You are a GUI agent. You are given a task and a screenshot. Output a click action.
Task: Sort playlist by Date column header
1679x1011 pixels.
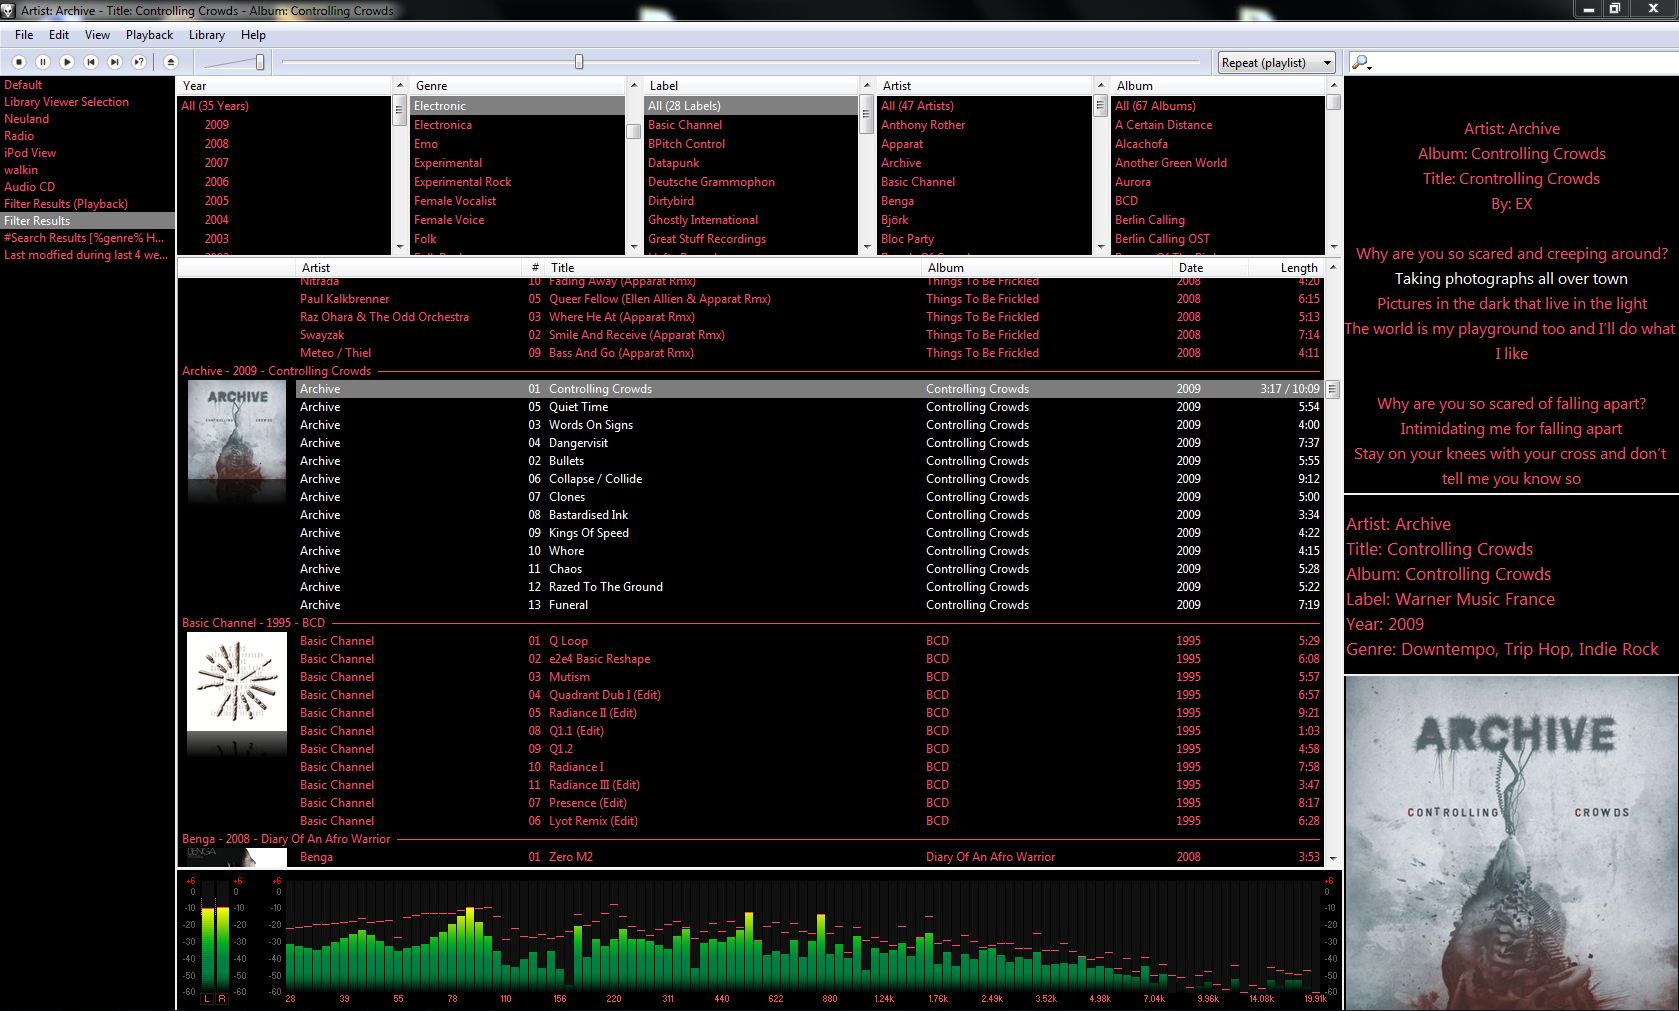(1210, 268)
